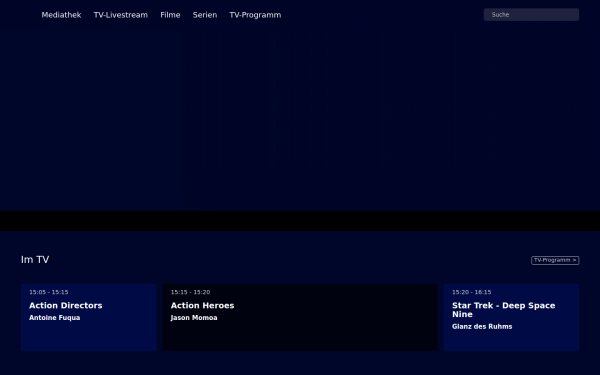Click the Jason Momoa subtitle
Image resolution: width=600 pixels, height=375 pixels.
click(x=194, y=318)
